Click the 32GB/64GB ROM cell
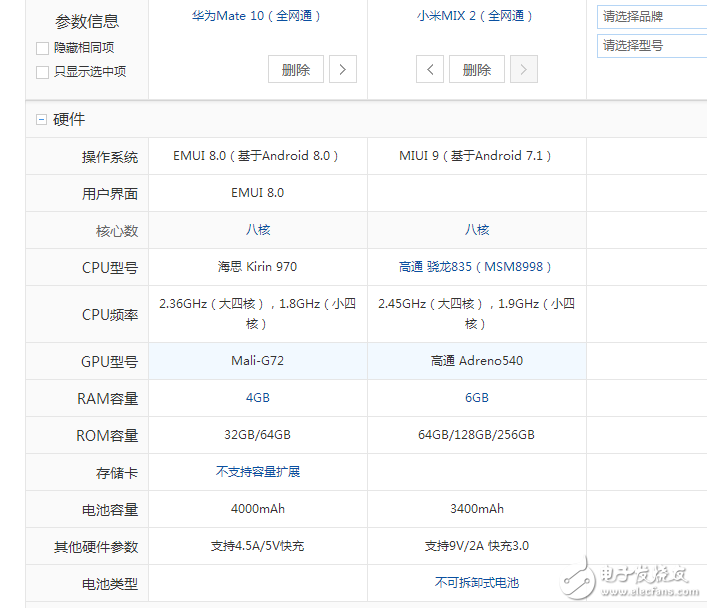Viewport: 707px width, 608px height. [x=257, y=434]
